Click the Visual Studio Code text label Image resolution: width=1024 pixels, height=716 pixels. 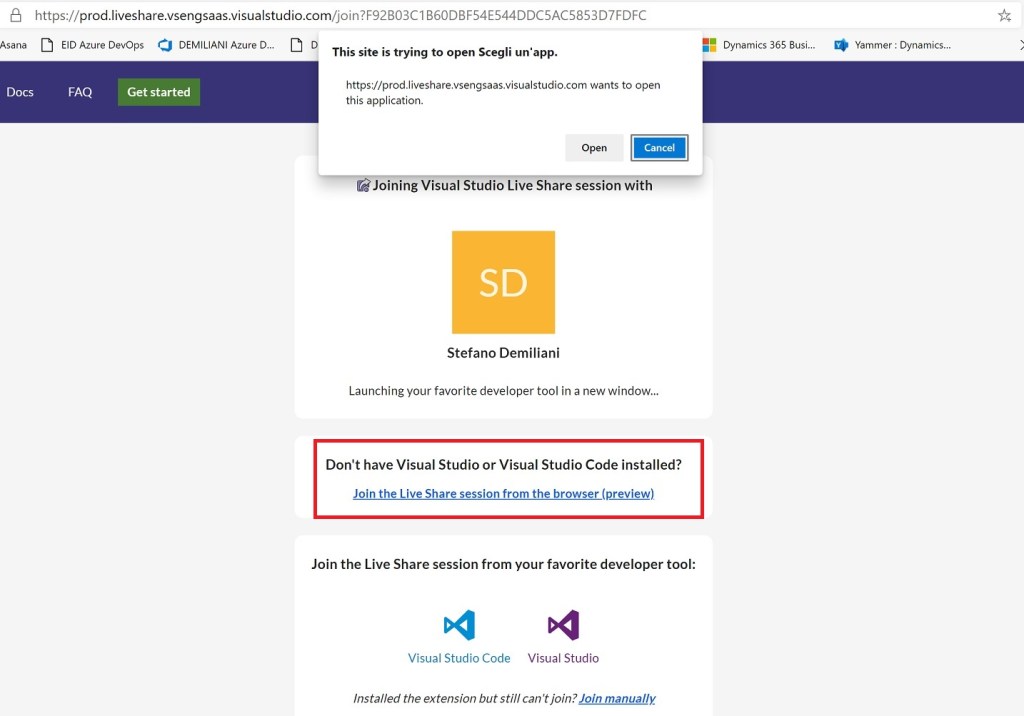[x=459, y=658]
